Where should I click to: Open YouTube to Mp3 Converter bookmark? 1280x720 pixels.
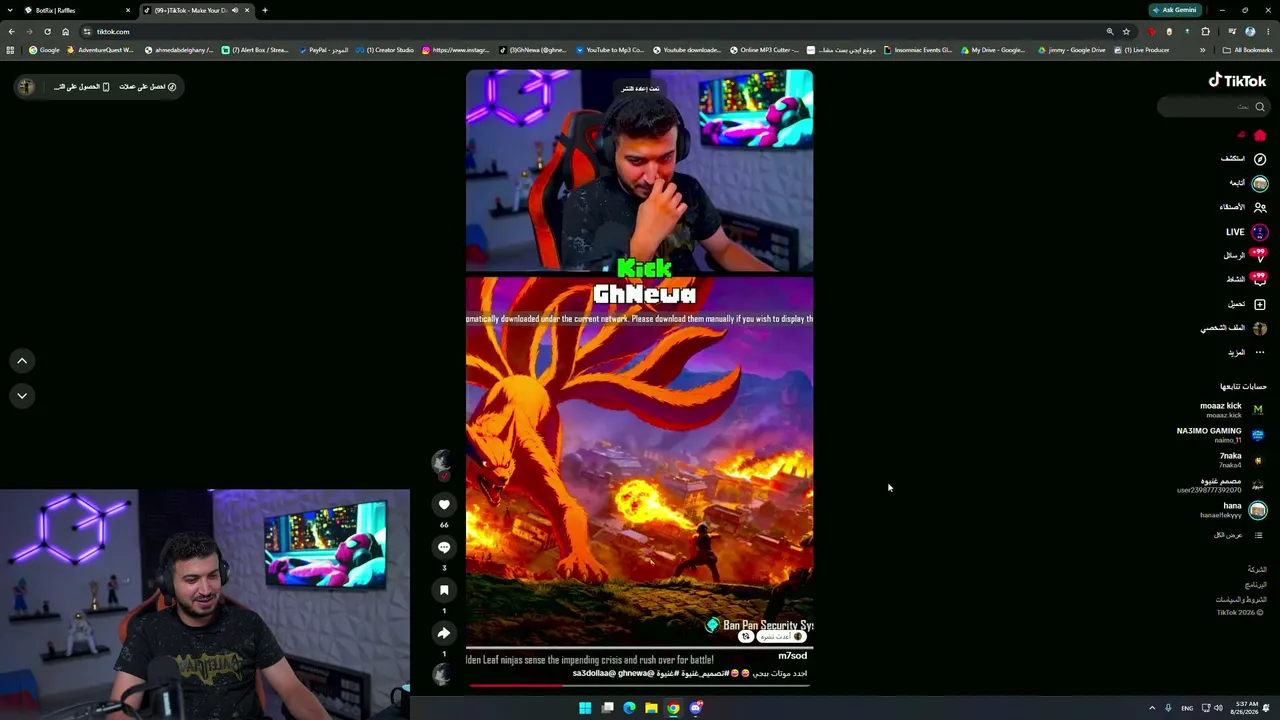609,50
